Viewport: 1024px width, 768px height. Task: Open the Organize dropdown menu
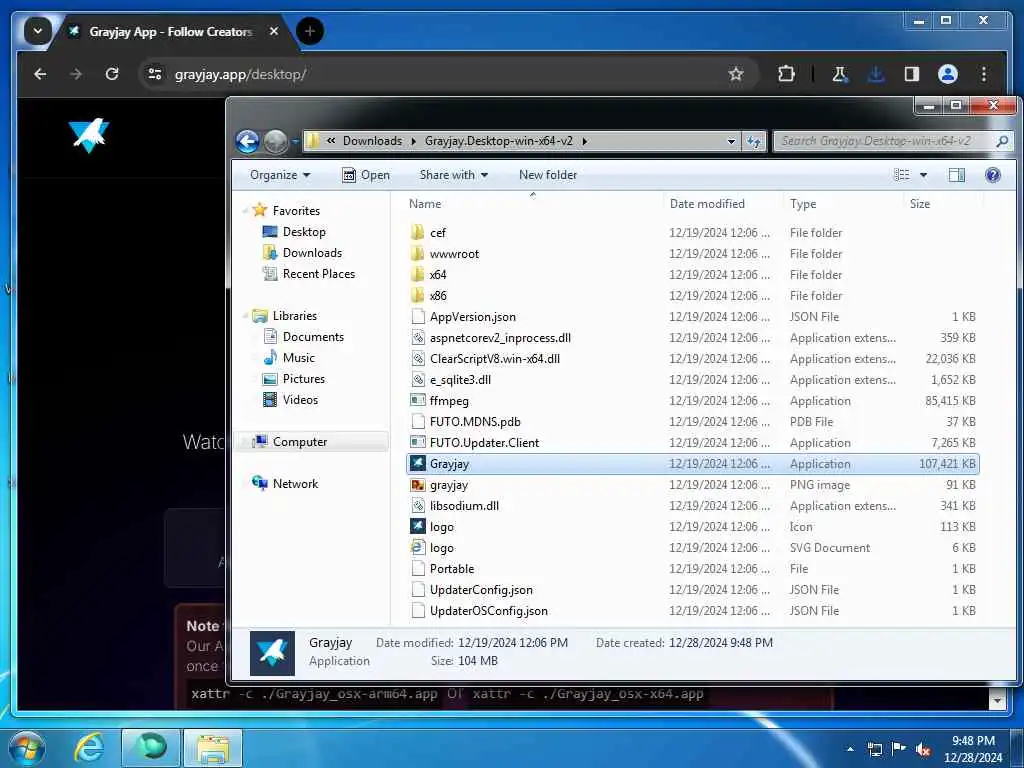(x=280, y=175)
